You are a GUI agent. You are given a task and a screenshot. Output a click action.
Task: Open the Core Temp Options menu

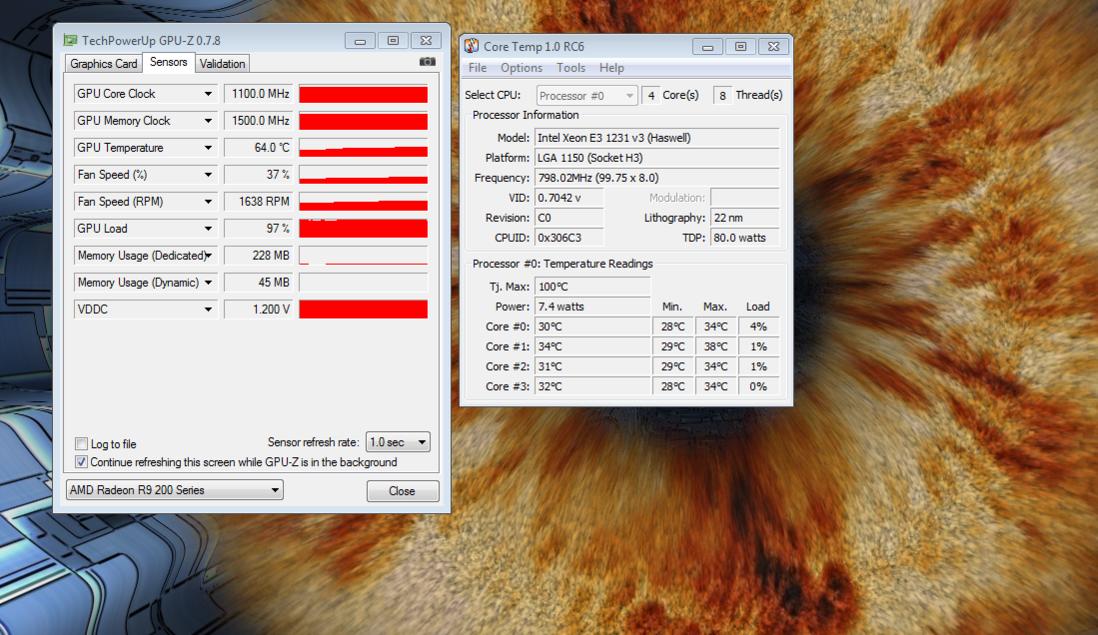click(x=522, y=68)
